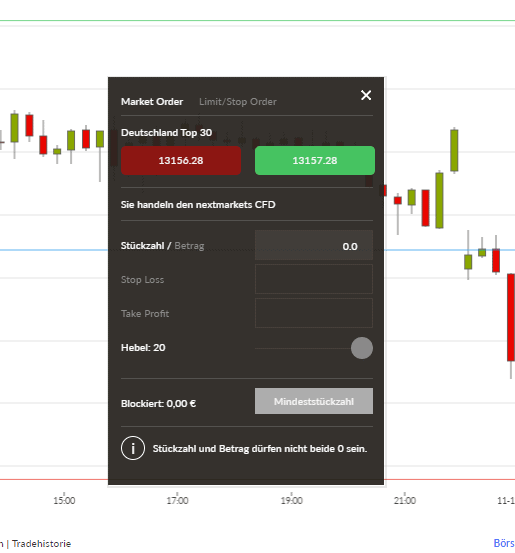This screenshot has width=515, height=553.
Task: Click the 21:00 time axis label
Action: click(x=405, y=500)
